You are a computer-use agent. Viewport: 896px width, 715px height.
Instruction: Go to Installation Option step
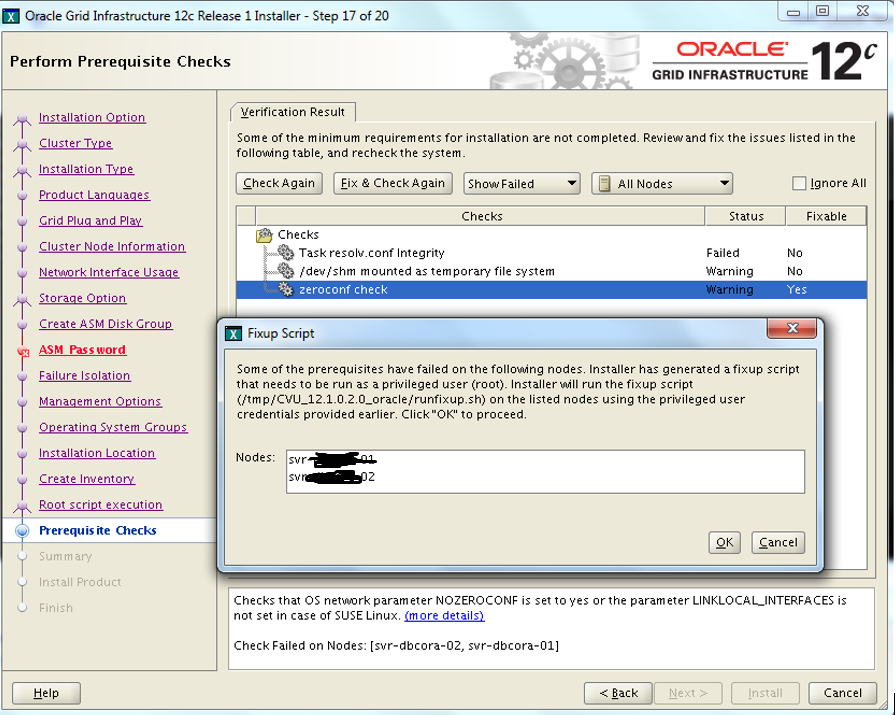tap(92, 117)
